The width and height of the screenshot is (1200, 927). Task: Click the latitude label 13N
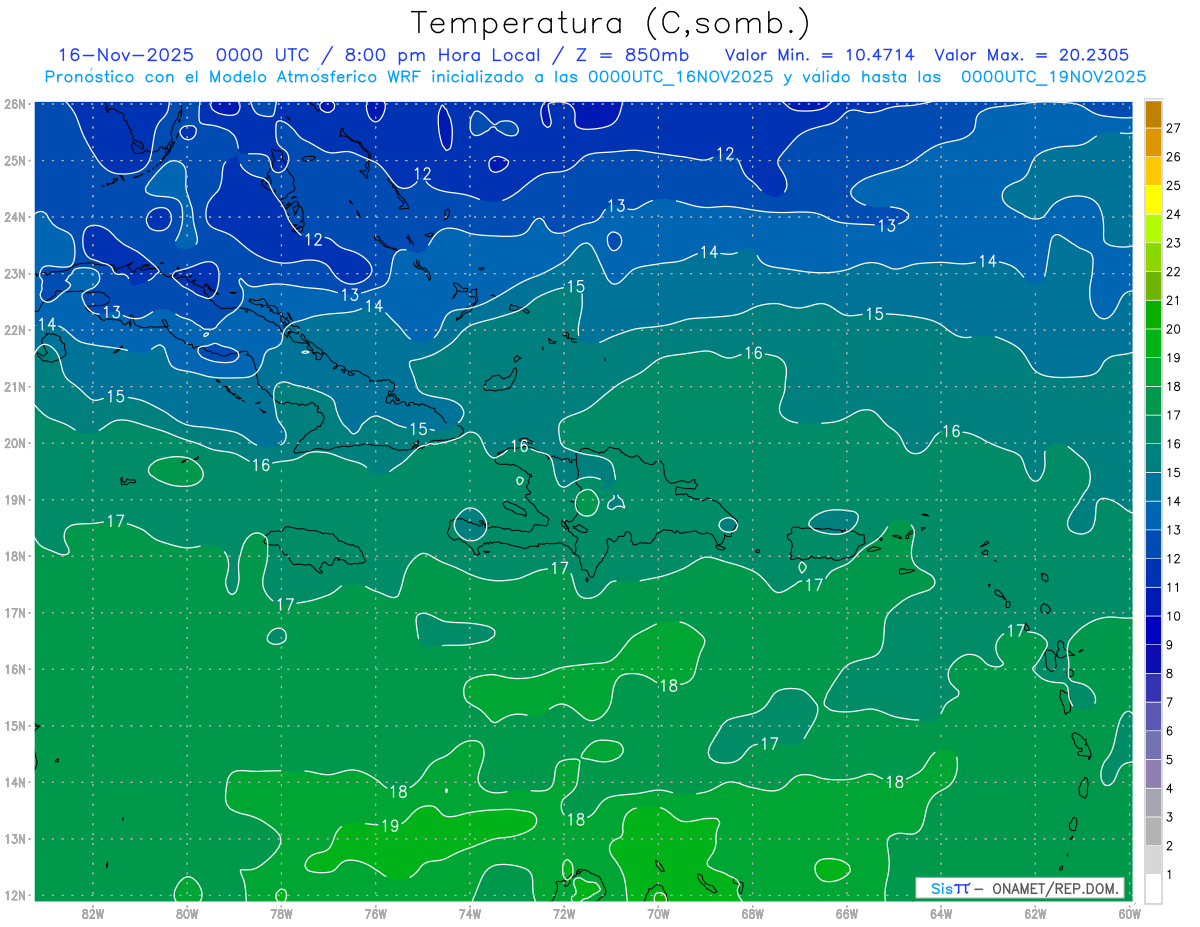click(x=15, y=838)
